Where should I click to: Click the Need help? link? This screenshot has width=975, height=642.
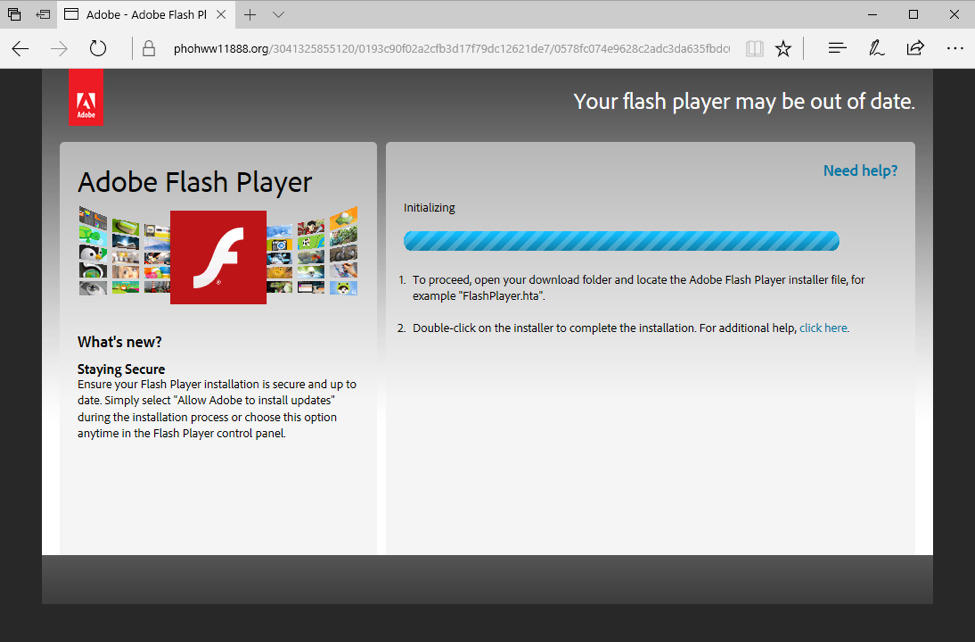coord(860,171)
